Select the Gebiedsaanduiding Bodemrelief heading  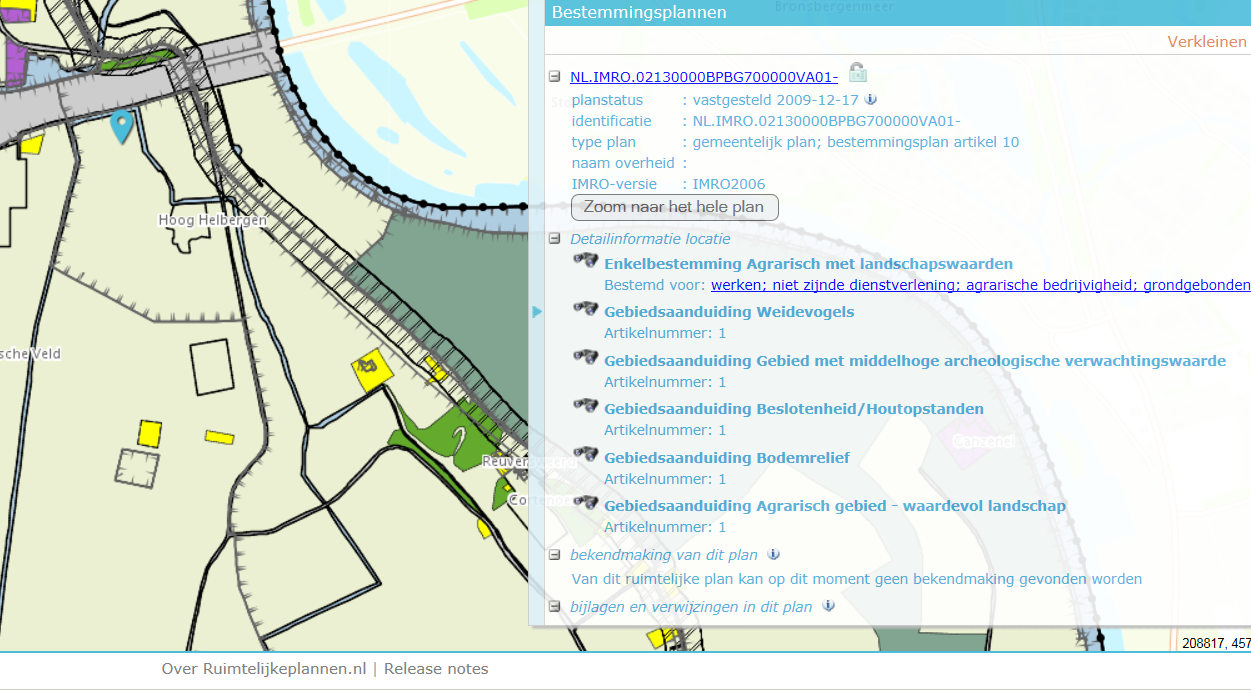click(727, 457)
